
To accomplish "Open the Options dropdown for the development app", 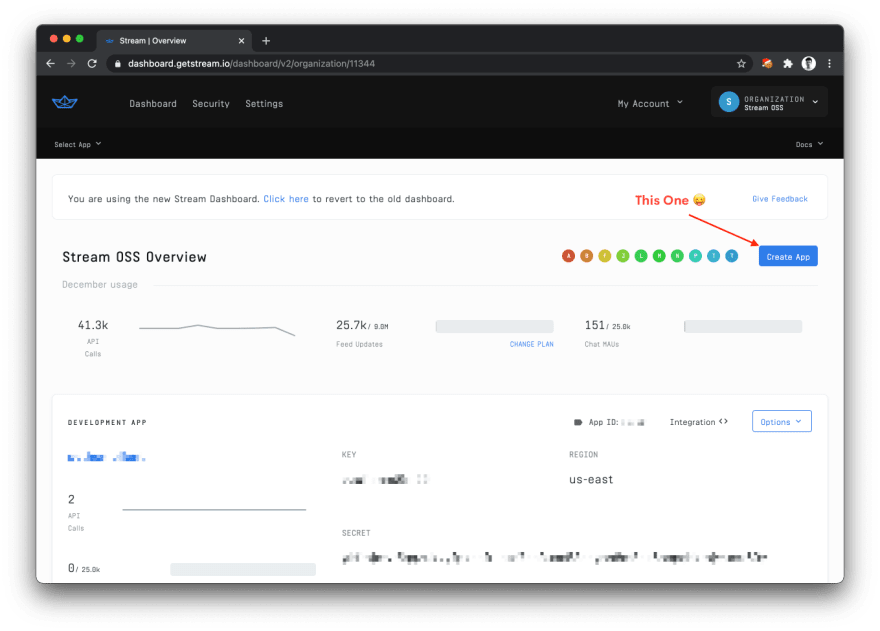I will click(x=782, y=422).
